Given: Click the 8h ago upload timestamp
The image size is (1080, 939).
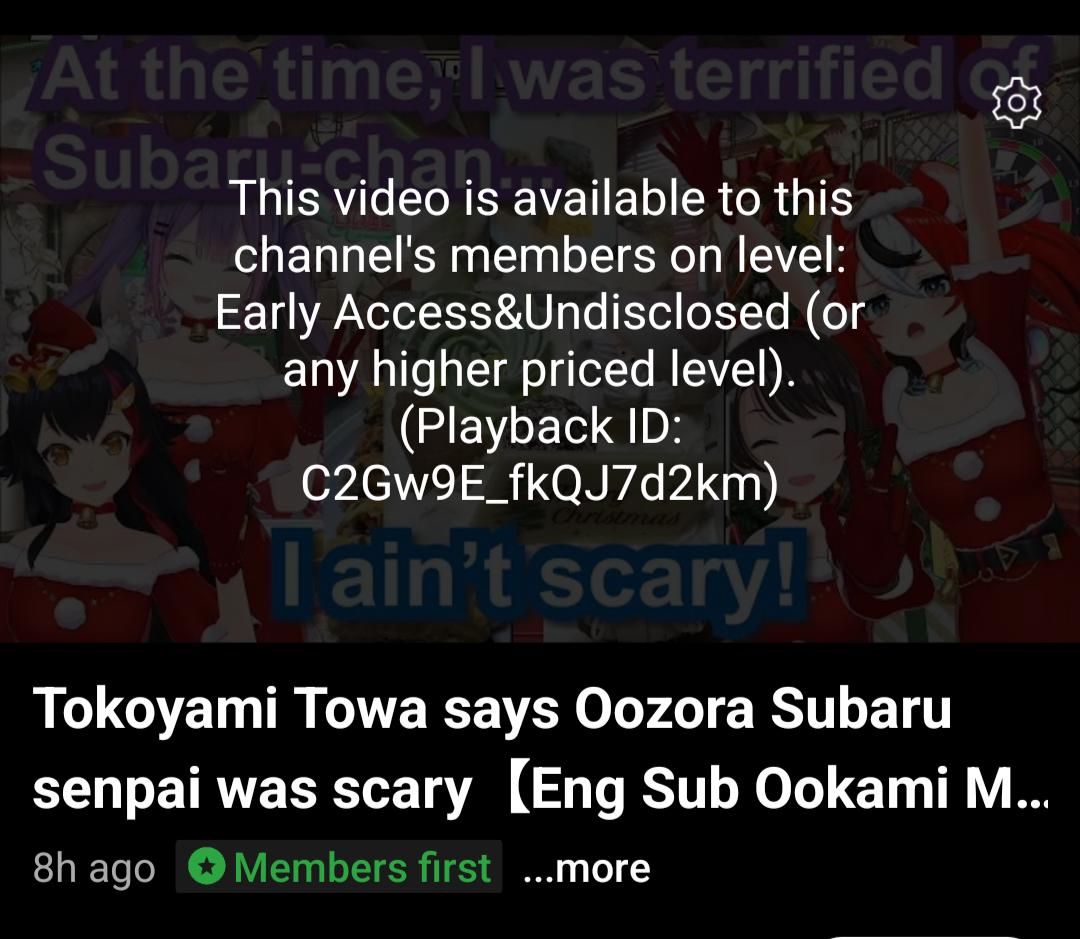Looking at the screenshot, I should click(x=94, y=868).
